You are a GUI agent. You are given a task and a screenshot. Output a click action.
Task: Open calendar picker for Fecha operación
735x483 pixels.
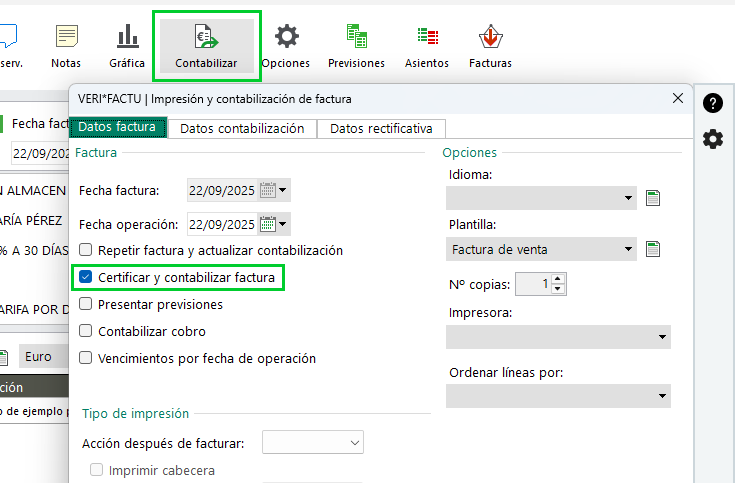pyautogui.click(x=268, y=224)
